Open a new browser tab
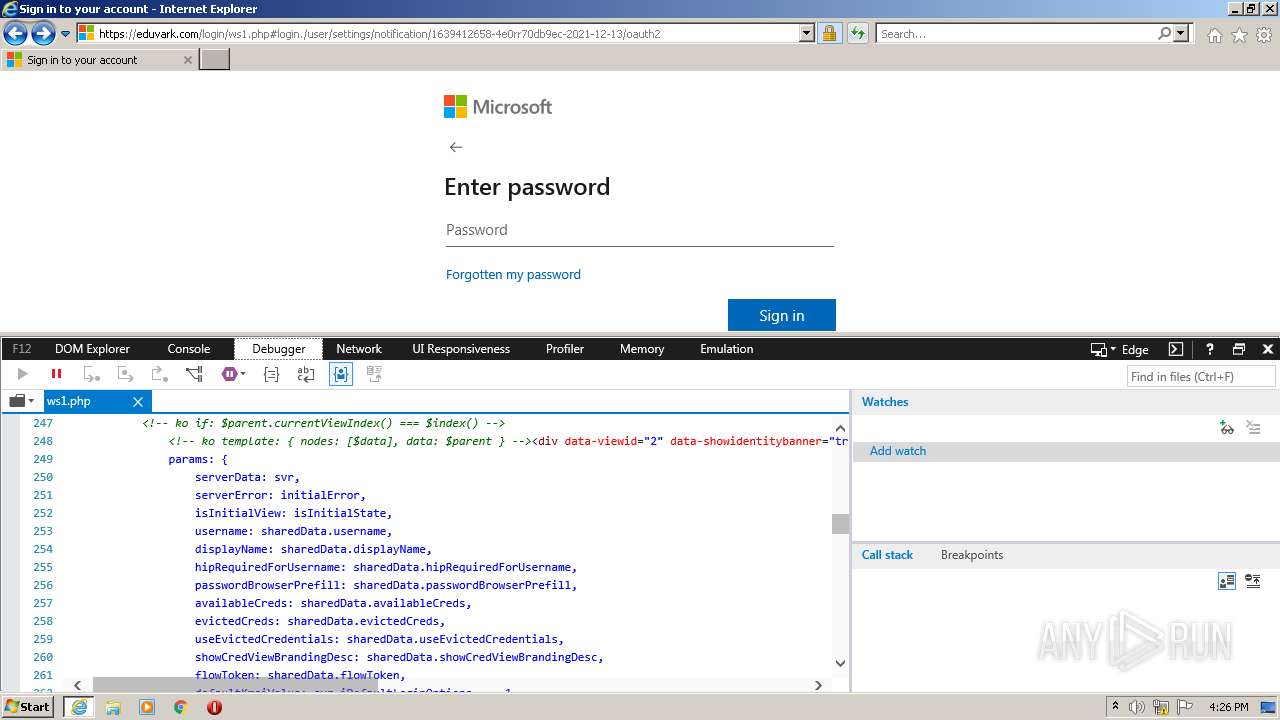1280x720 pixels. coord(215,59)
